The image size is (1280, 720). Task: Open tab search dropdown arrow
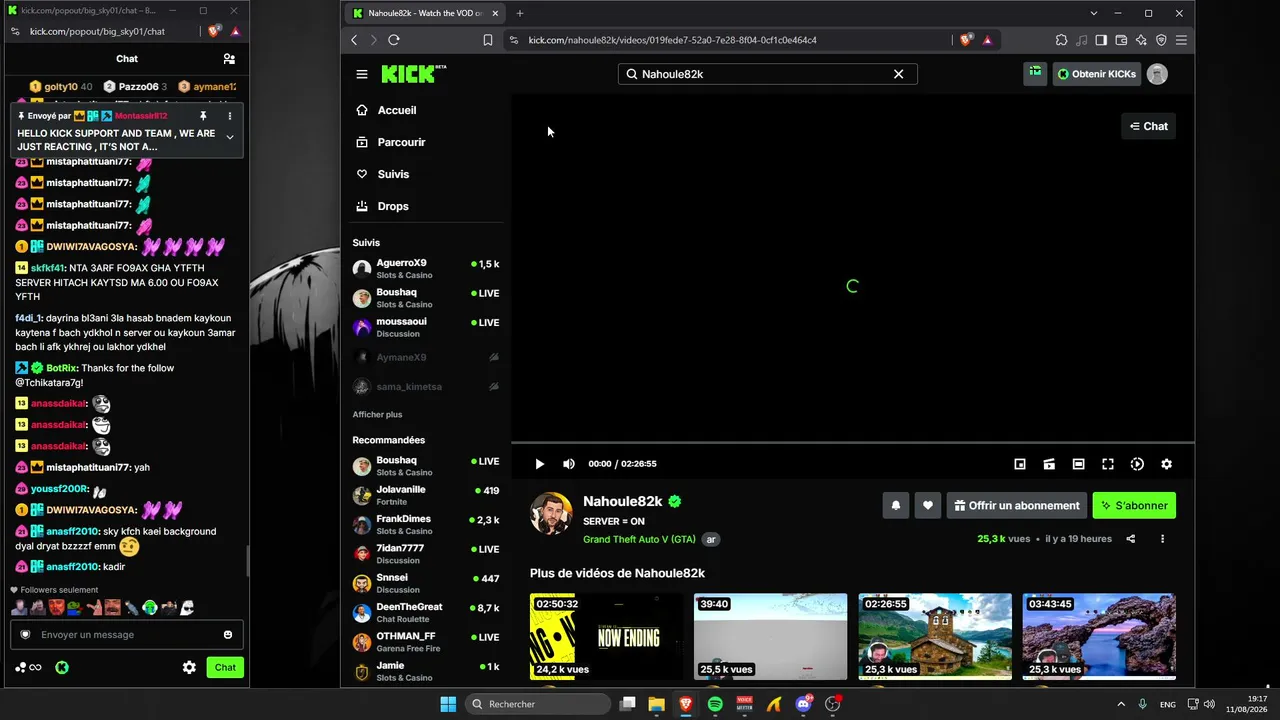pos(1094,13)
